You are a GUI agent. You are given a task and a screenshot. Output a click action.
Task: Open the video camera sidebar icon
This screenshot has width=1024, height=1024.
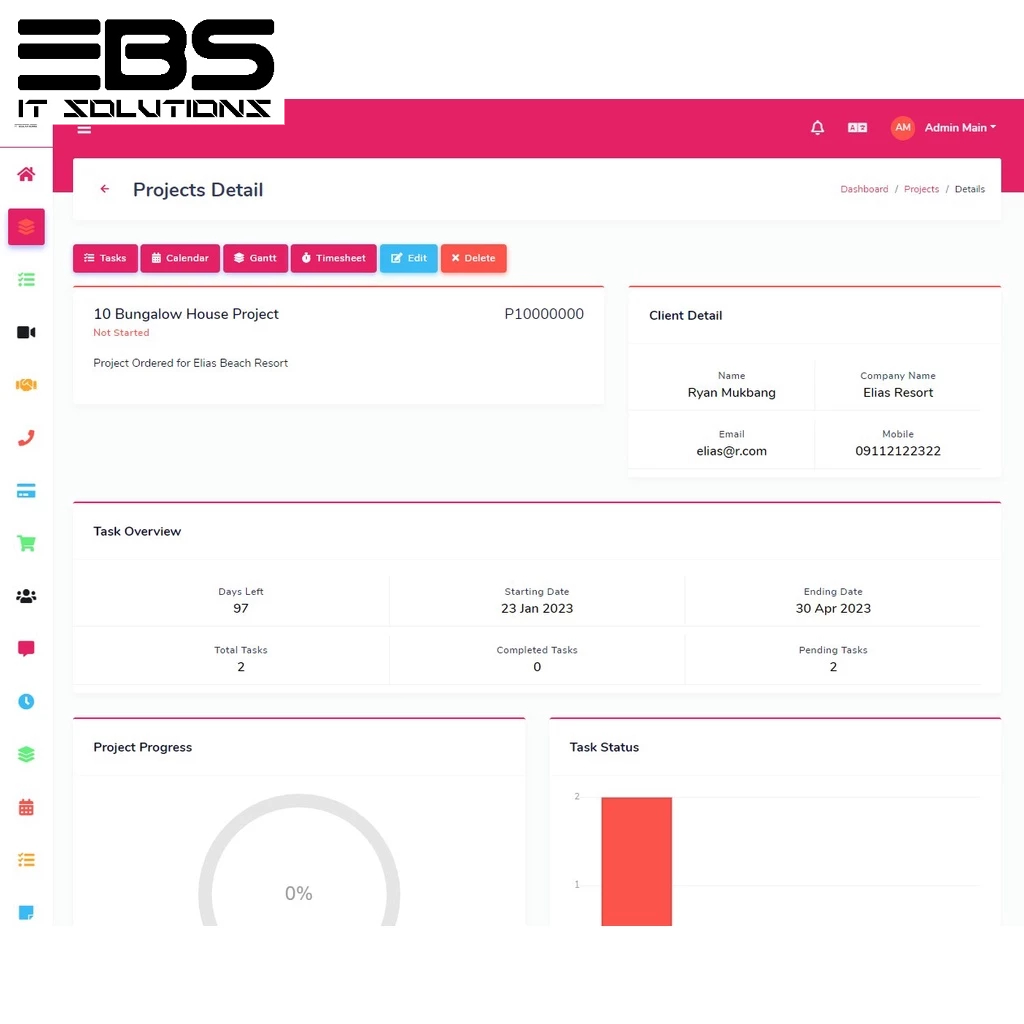[x=26, y=332]
